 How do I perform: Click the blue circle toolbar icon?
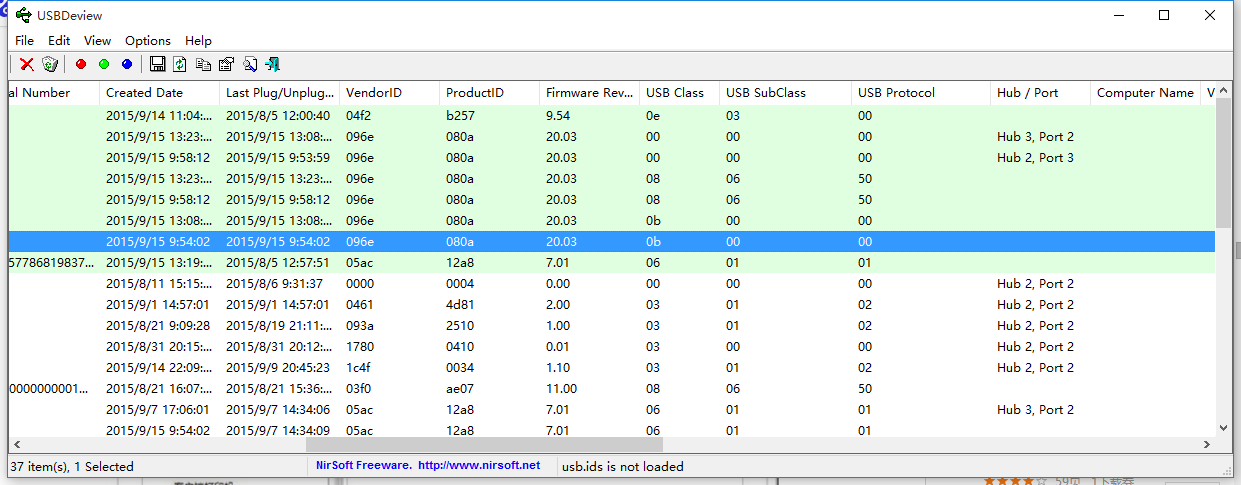click(x=127, y=65)
